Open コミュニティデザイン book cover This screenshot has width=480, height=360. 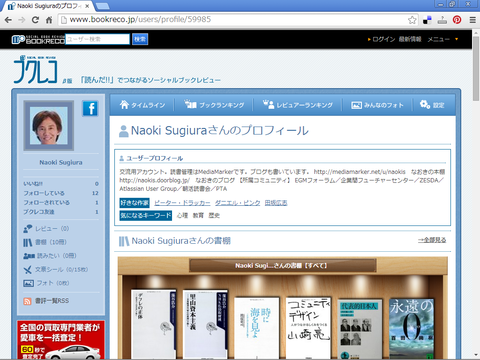pyautogui.click(x=308, y=328)
